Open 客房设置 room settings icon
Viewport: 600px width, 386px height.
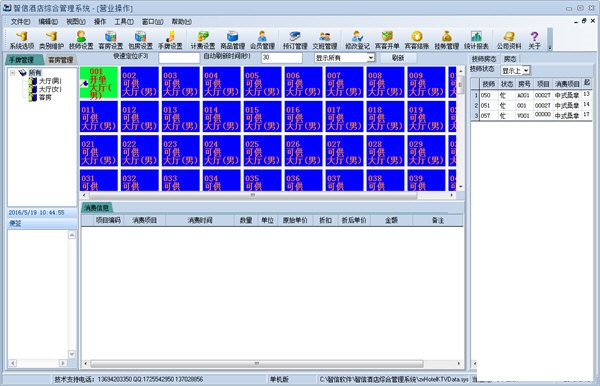pyautogui.click(x=111, y=40)
